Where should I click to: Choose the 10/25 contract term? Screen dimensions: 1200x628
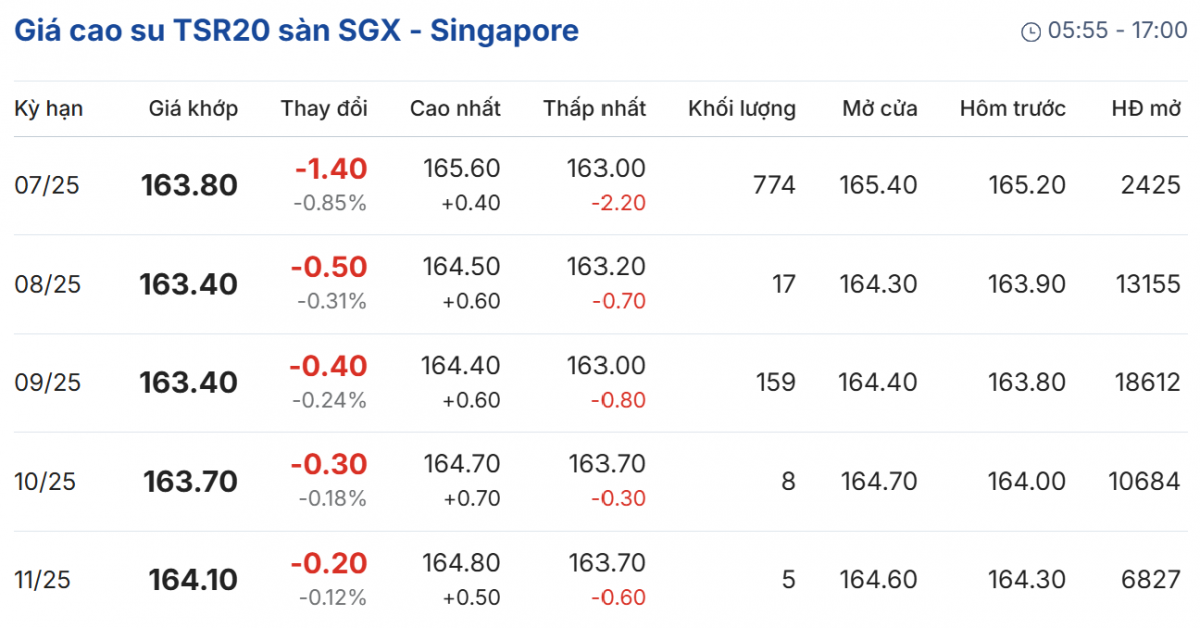(46, 482)
